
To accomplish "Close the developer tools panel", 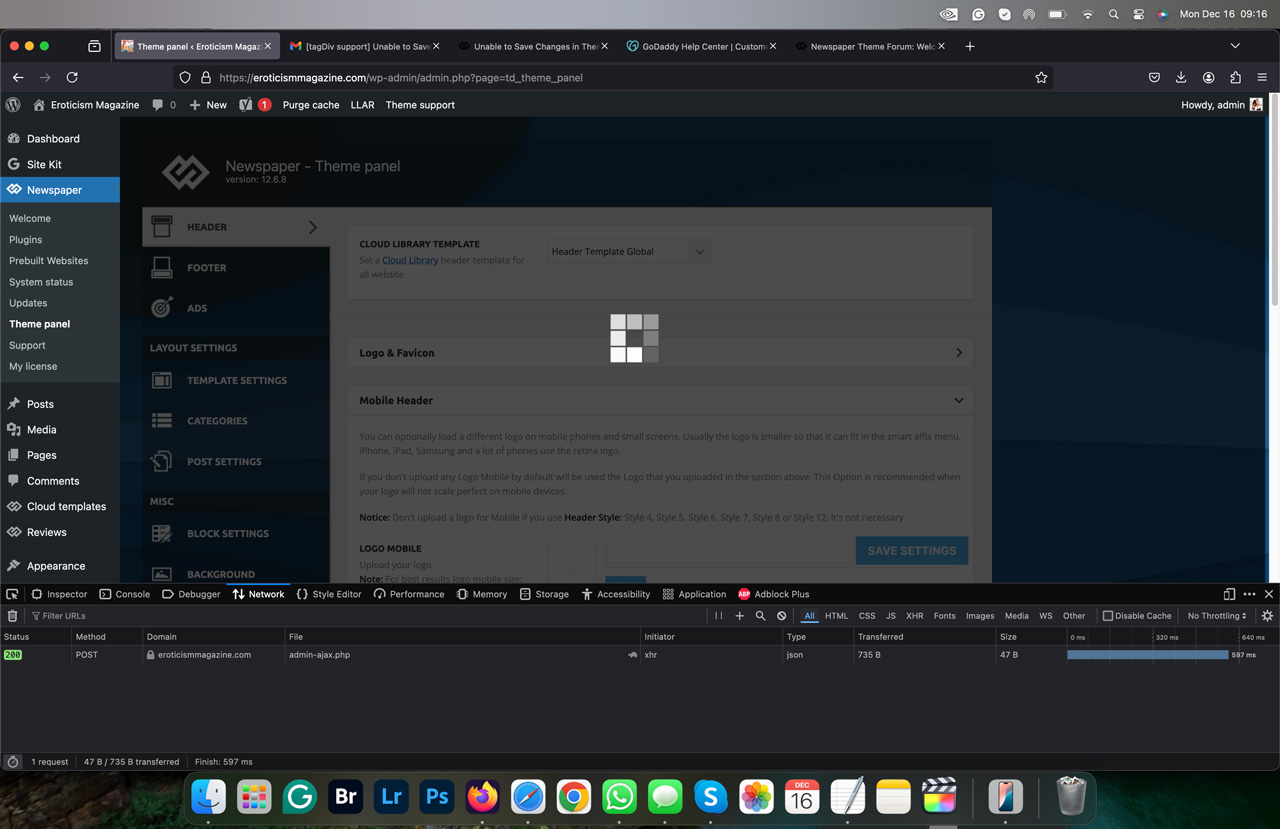I will click(1269, 594).
